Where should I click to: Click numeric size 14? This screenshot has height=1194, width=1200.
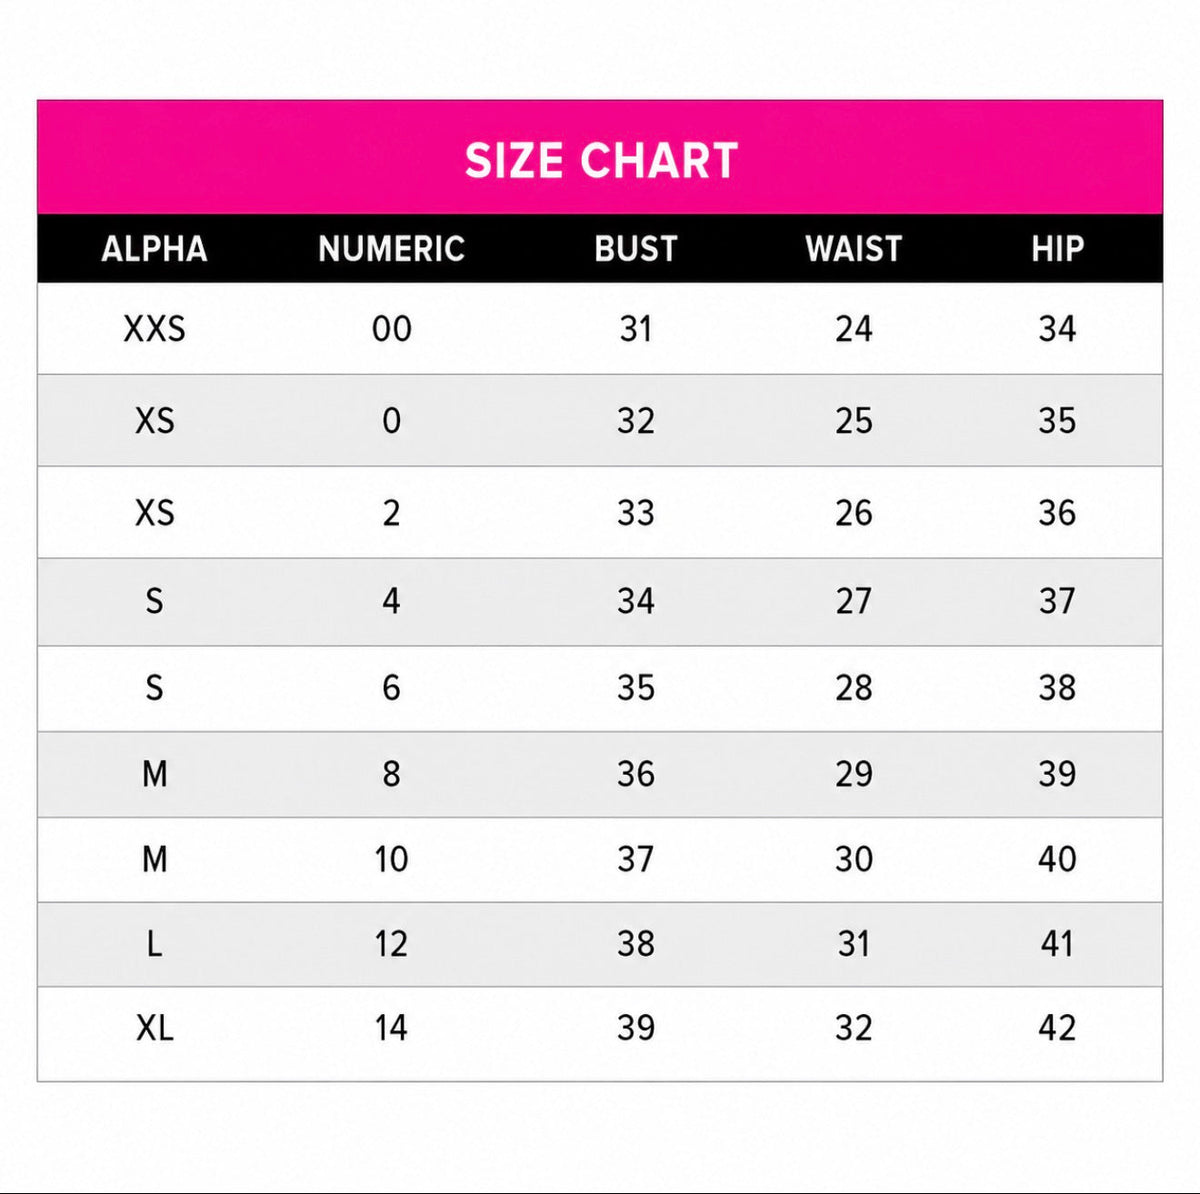coord(391,1028)
